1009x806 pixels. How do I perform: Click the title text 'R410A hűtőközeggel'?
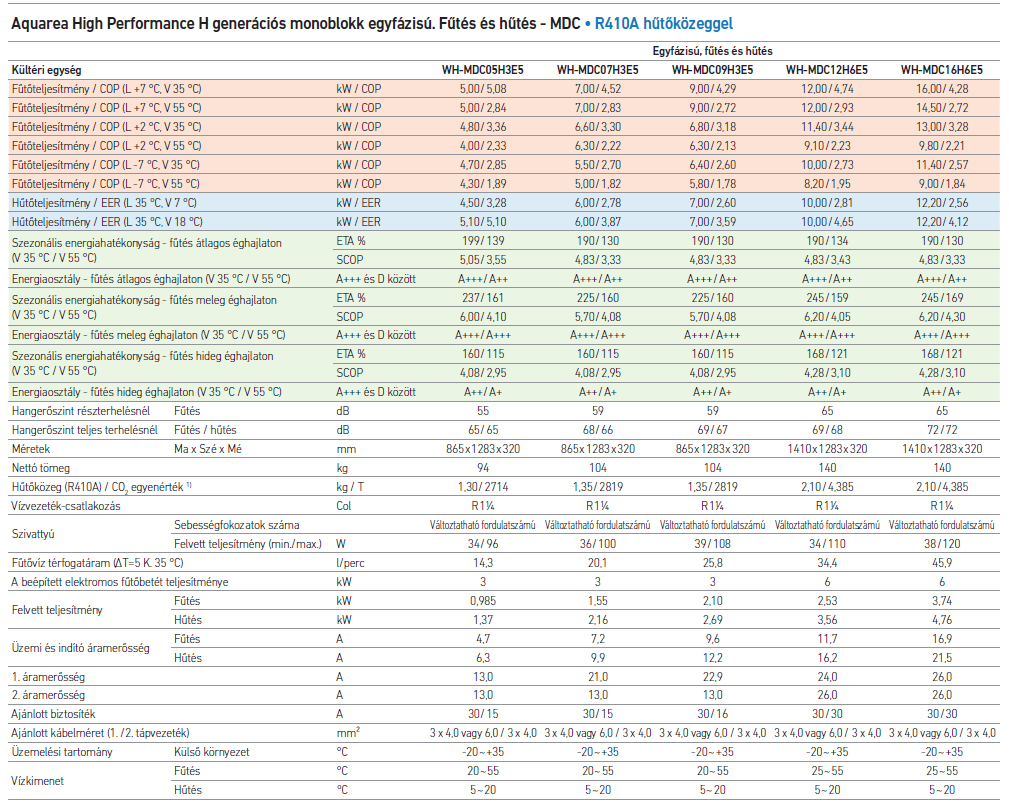[x=663, y=24]
